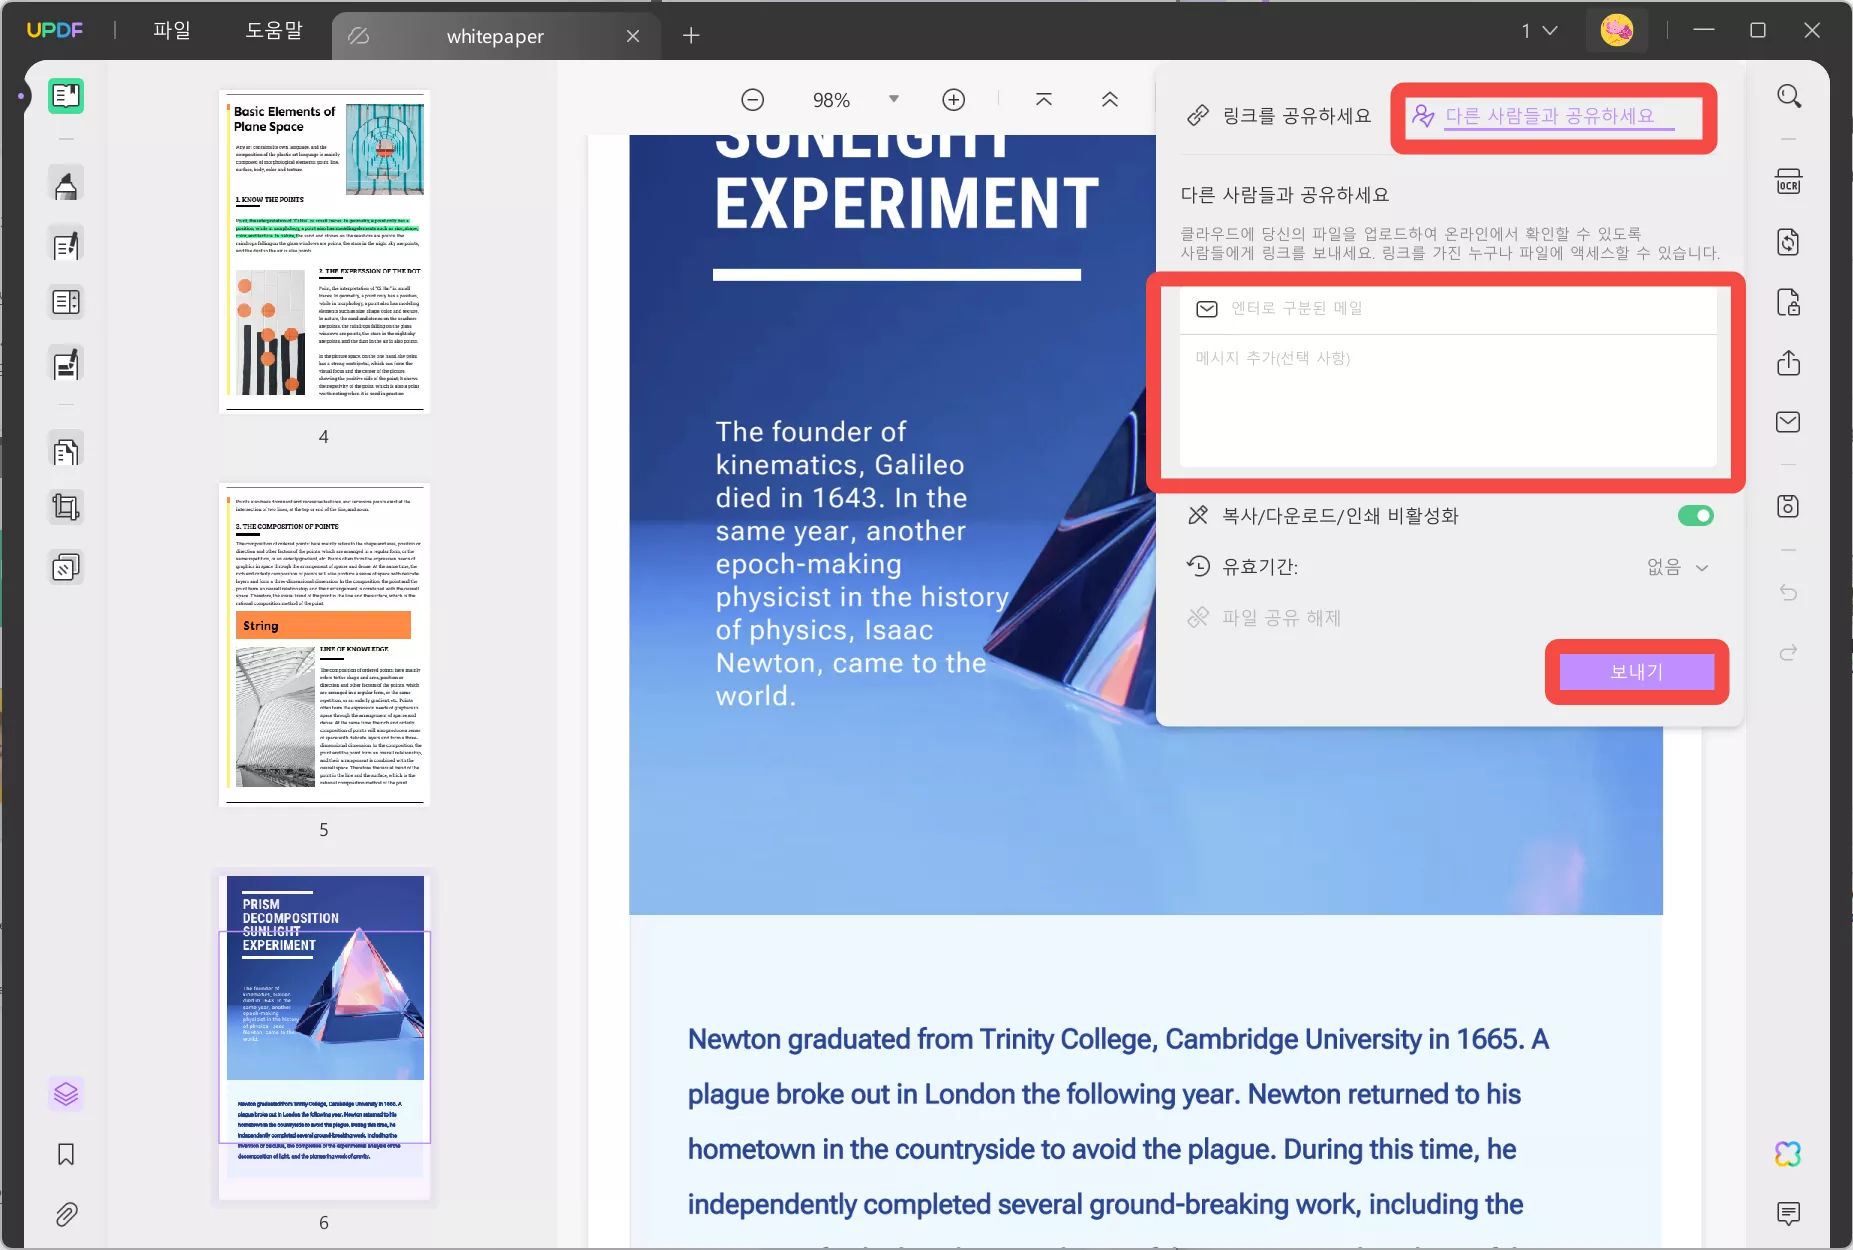Click the 엔터로 구분된 메일 email field
This screenshot has height=1250, width=1853.
coord(1448,309)
